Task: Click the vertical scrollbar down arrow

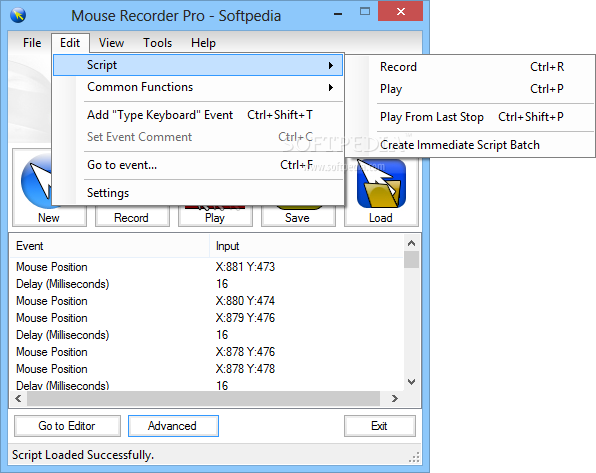Action: coord(411,382)
